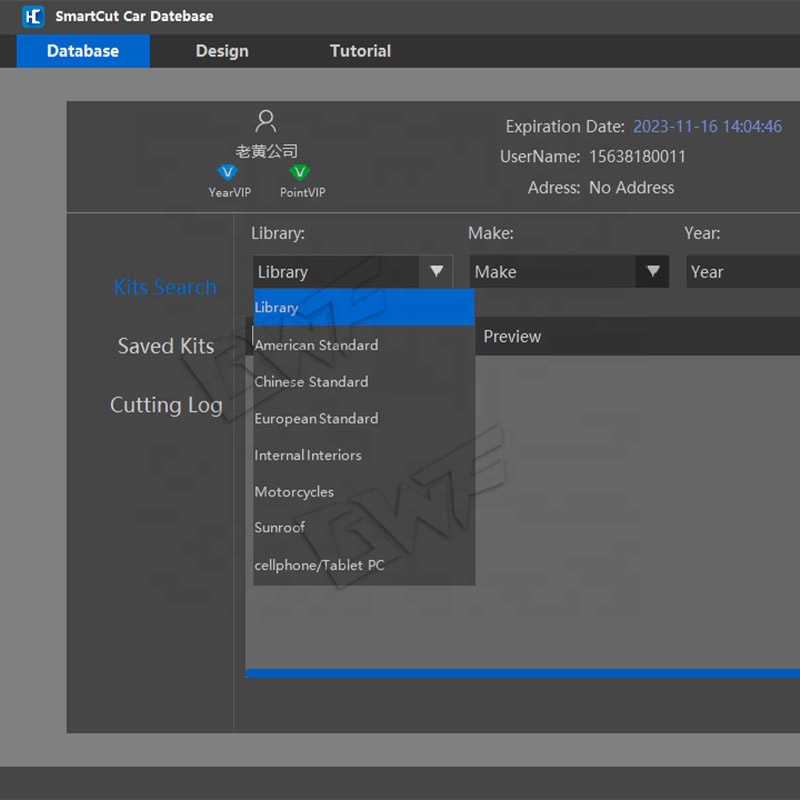Select Internal Interiors library option
Viewport: 800px width, 800px height.
pyautogui.click(x=308, y=455)
